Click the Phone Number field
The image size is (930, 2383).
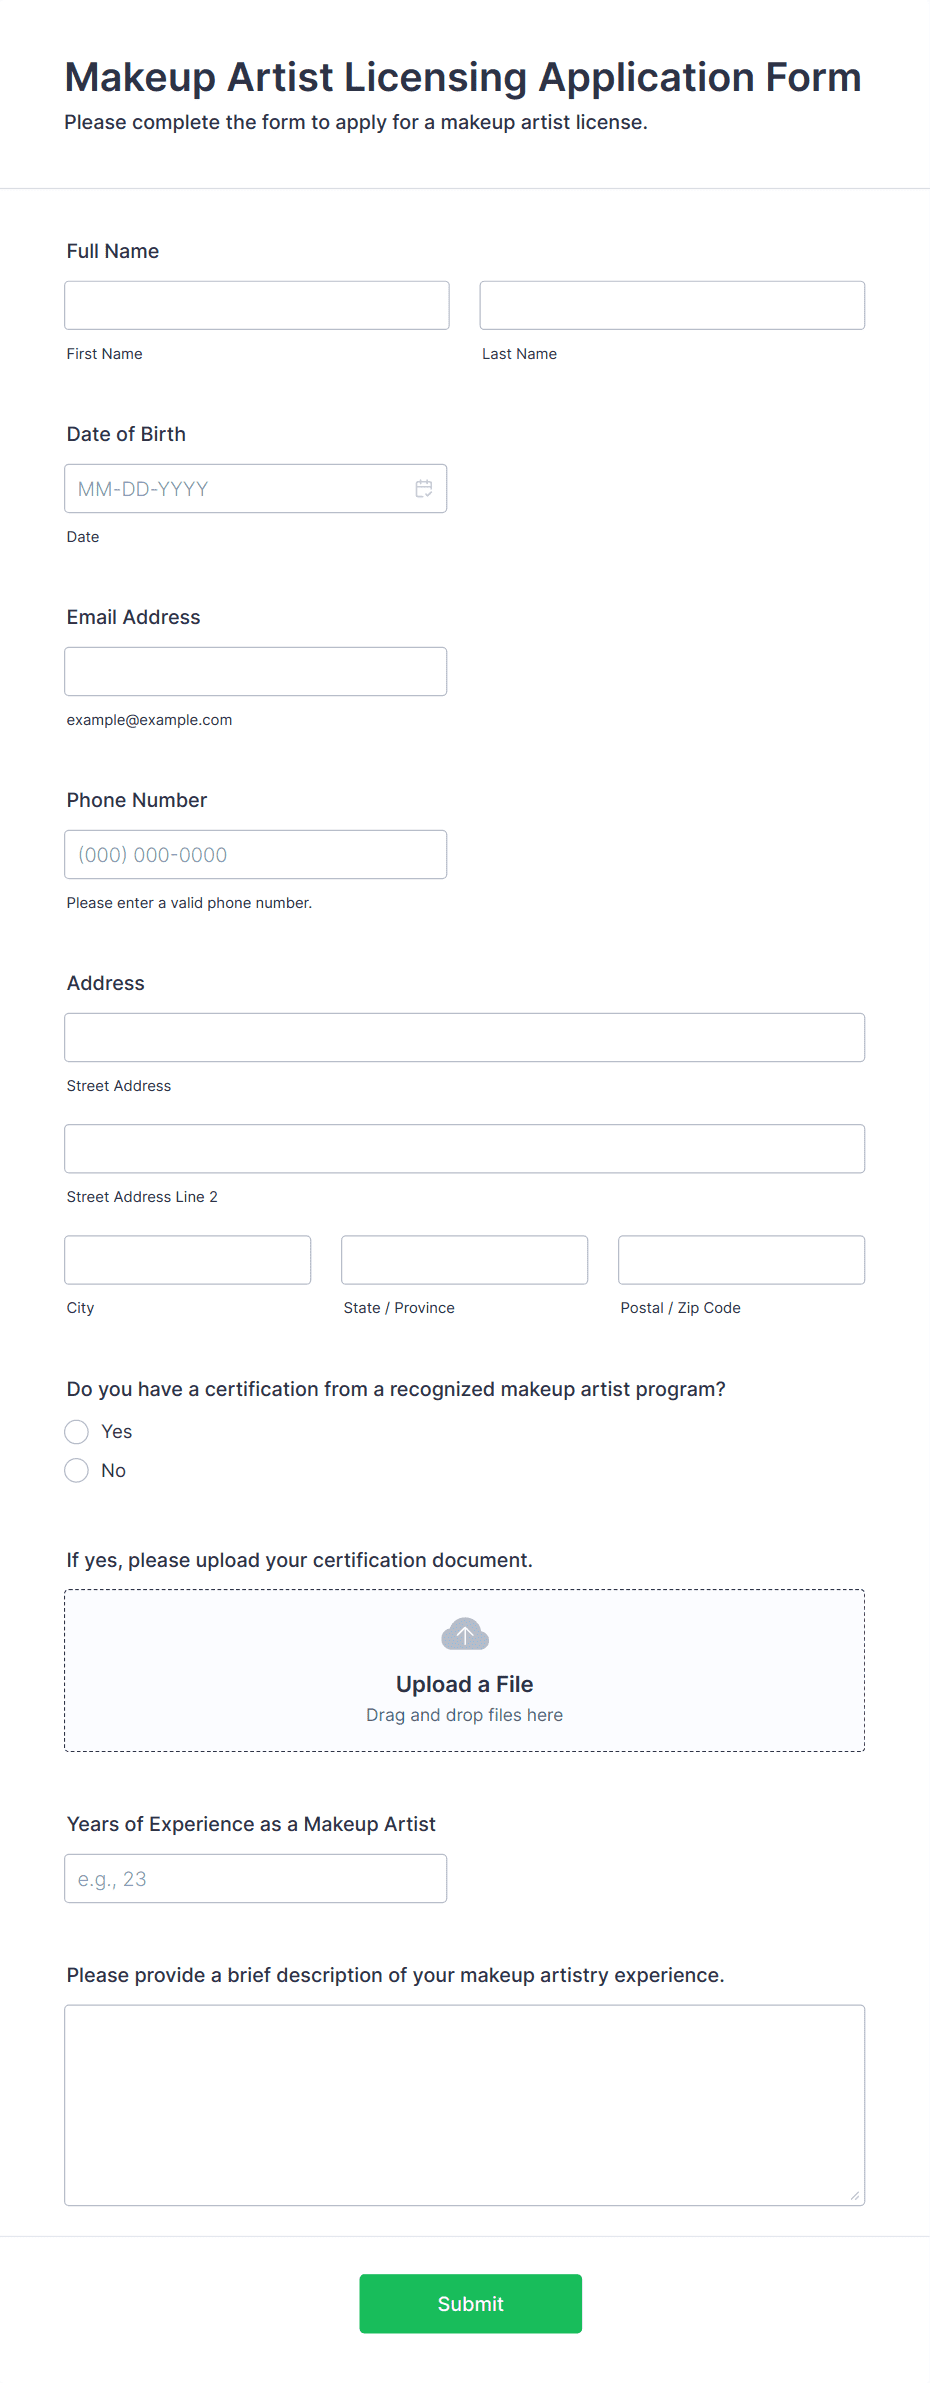click(x=256, y=854)
